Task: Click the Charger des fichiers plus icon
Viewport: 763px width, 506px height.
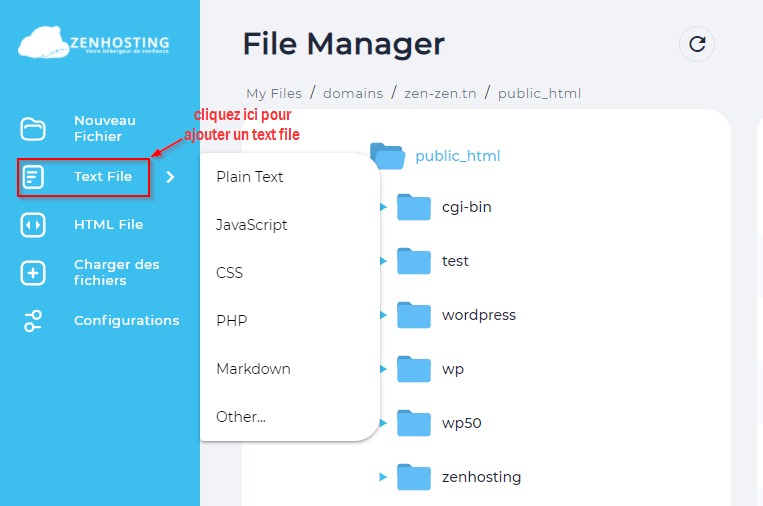Action: point(33,273)
